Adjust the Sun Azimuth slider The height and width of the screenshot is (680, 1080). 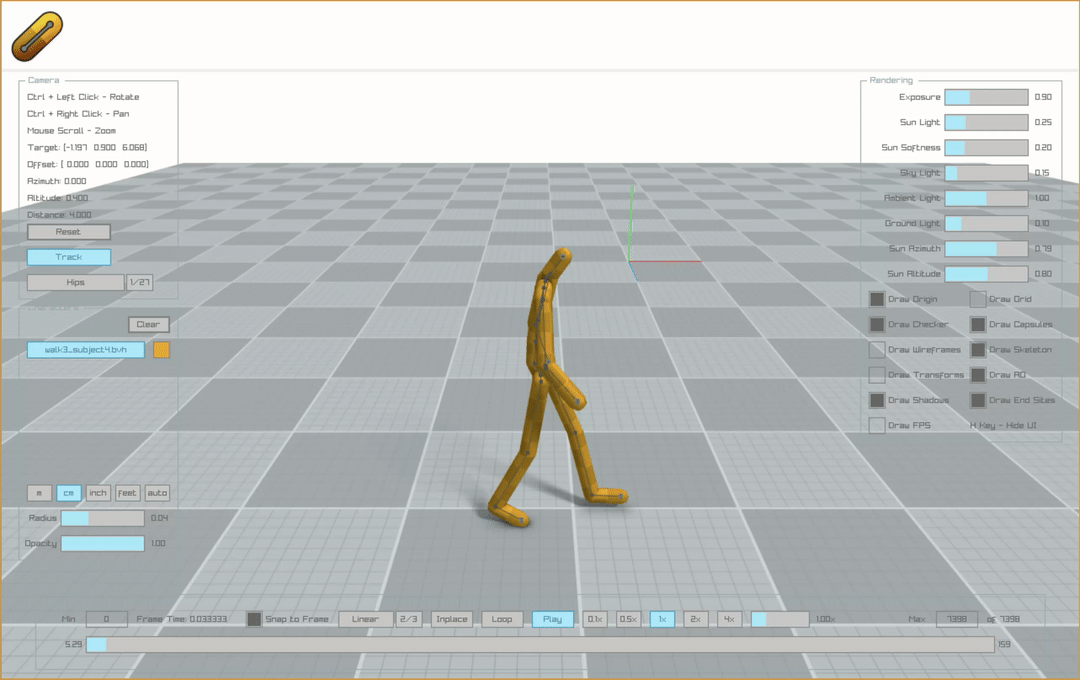[x=986, y=249]
